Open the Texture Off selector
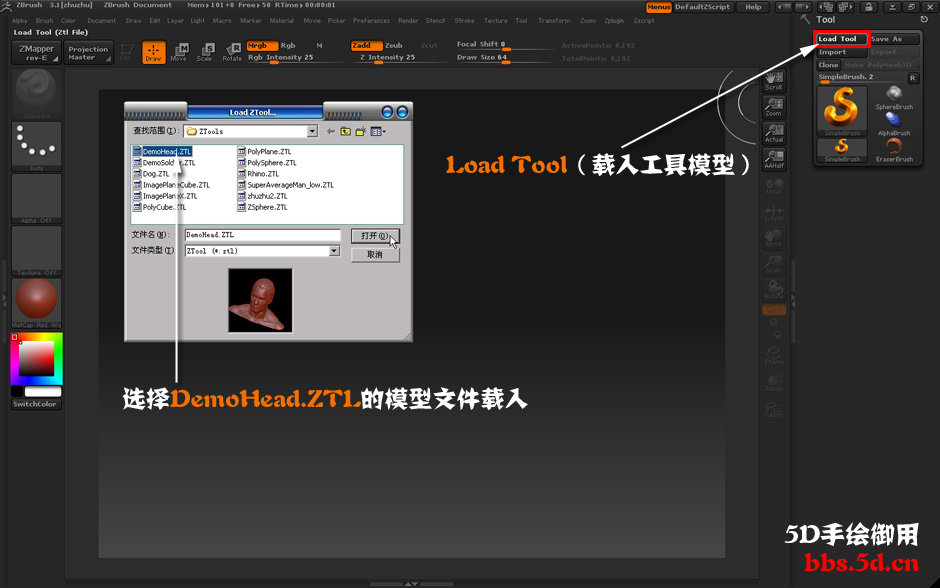Viewport: 940px width, 588px height. pos(37,251)
